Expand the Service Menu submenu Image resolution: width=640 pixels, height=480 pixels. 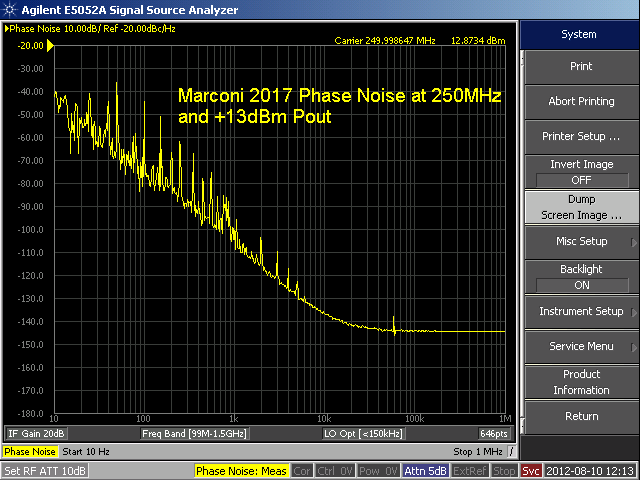581,347
